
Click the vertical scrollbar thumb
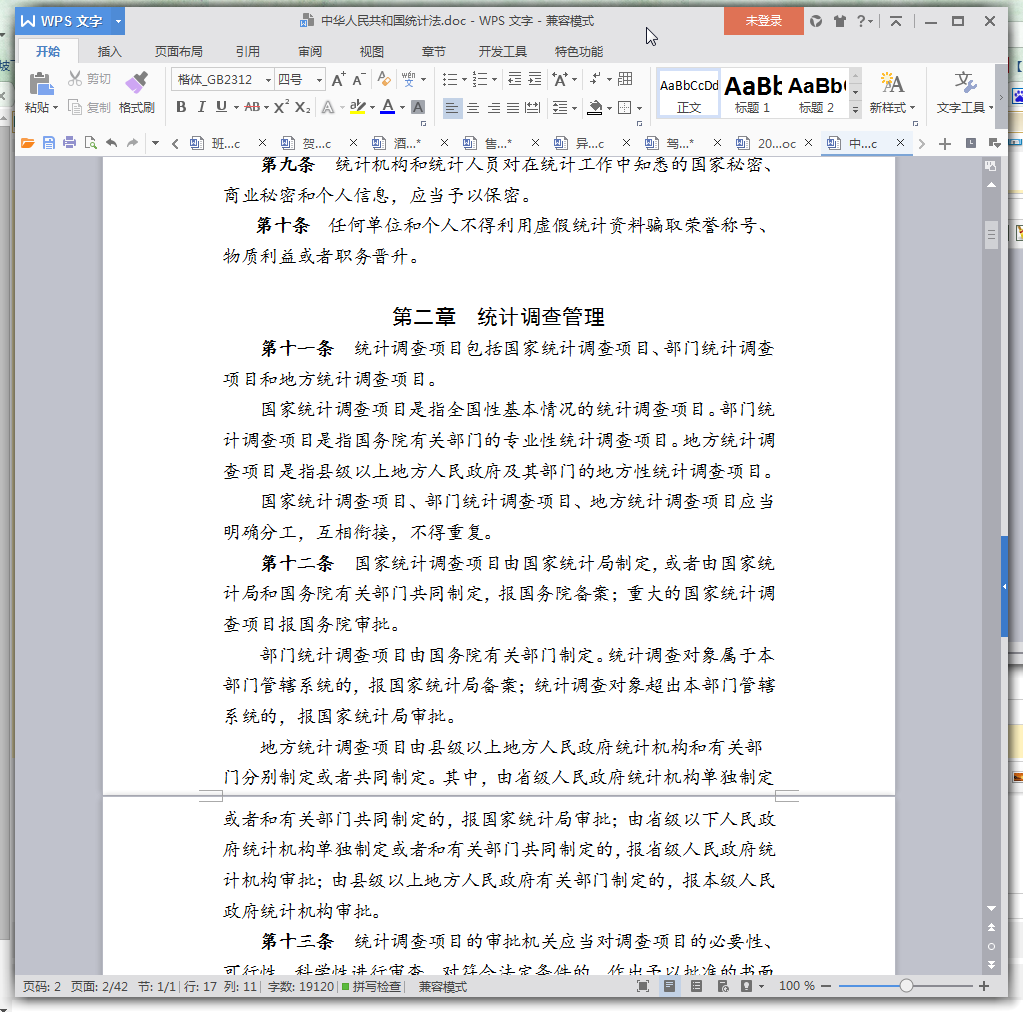(991, 234)
